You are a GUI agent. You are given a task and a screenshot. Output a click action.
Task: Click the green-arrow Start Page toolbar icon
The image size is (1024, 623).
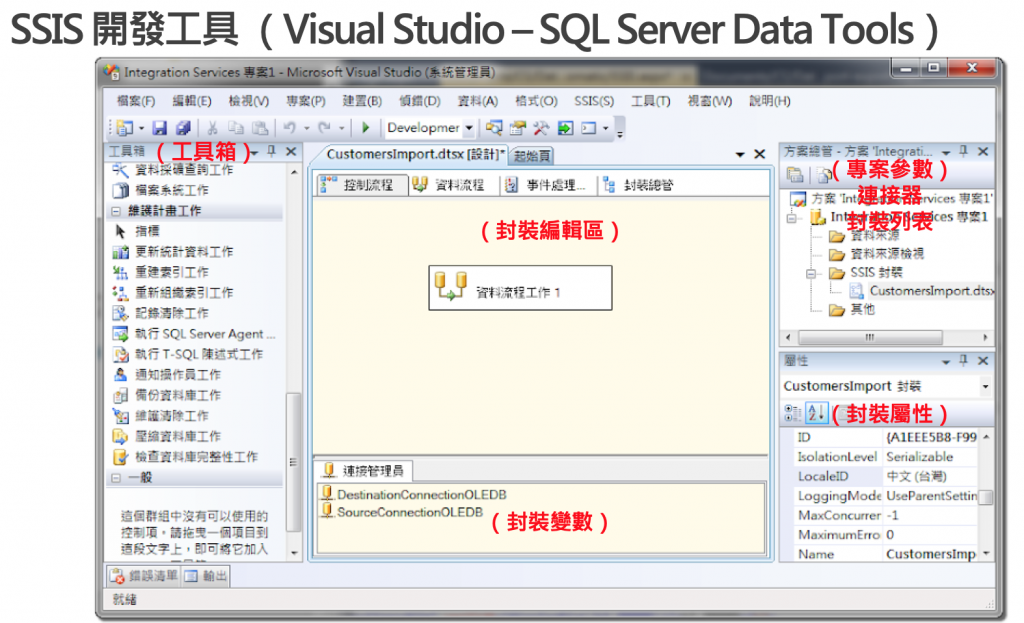pos(566,128)
